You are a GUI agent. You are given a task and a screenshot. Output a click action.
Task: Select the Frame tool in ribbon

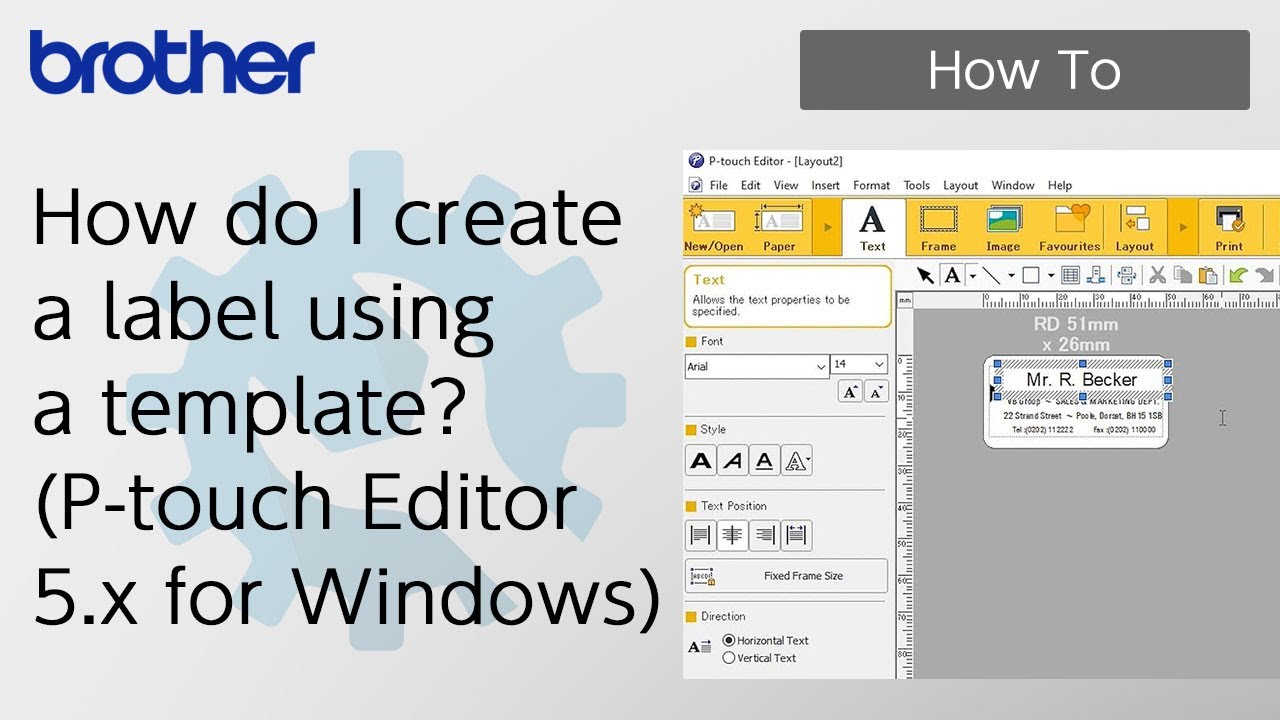tap(938, 227)
